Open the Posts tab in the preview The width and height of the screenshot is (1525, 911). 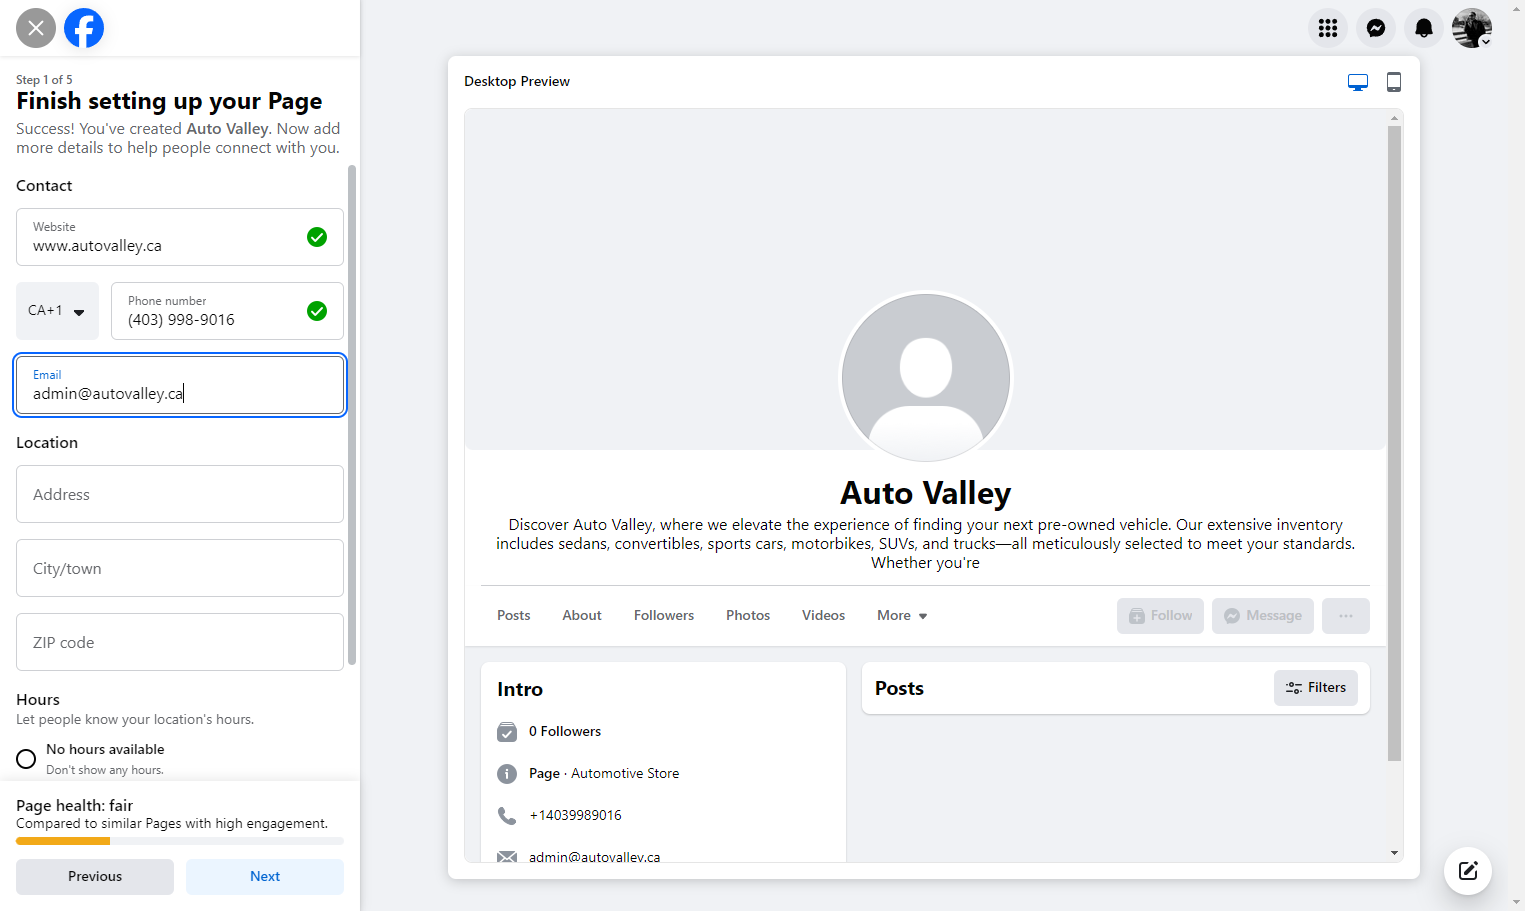[x=514, y=616]
